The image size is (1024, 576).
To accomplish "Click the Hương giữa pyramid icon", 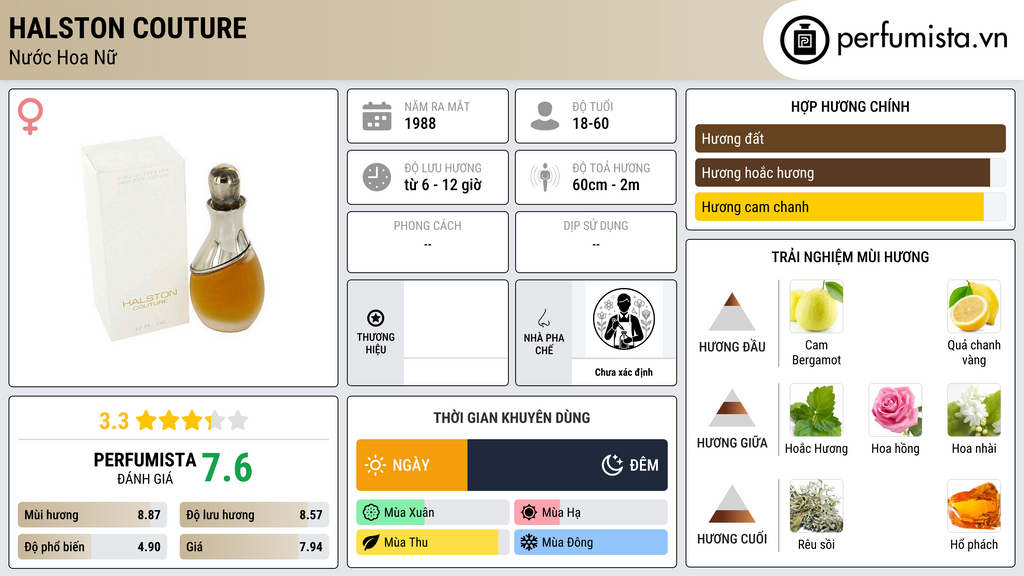I will 732,408.
